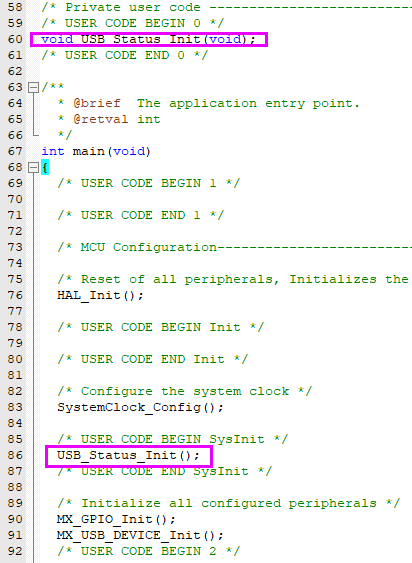Collapse the comment block fold at line 63
The image size is (412, 563).
[33, 87]
